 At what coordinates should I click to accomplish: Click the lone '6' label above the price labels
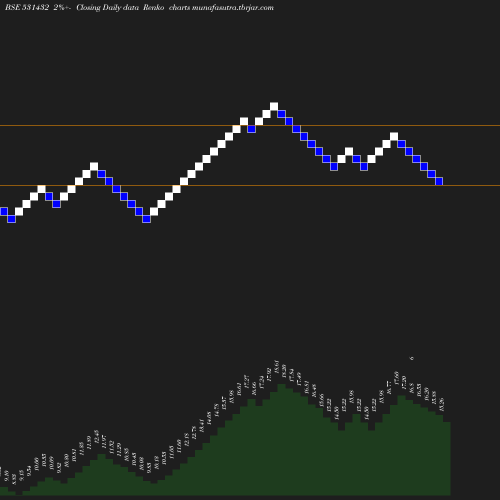tap(412, 358)
